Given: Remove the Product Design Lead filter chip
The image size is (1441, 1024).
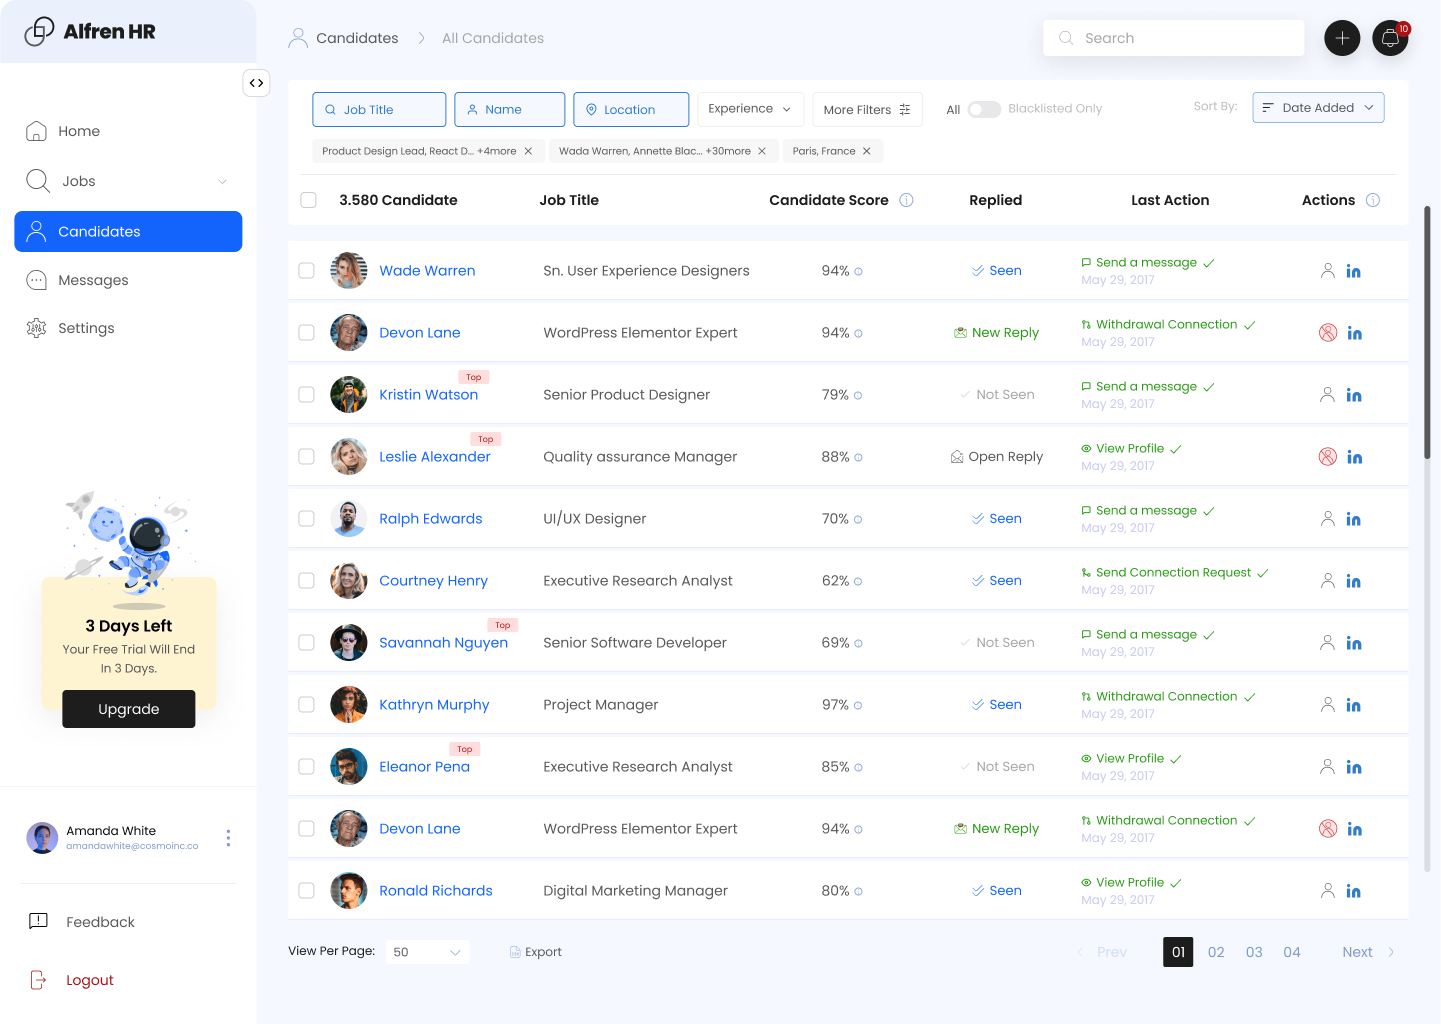Looking at the screenshot, I should coord(528,151).
